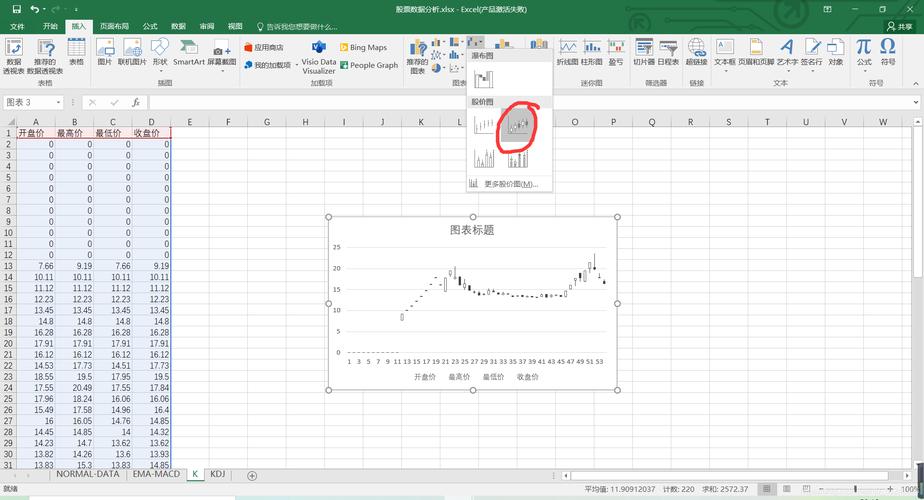The height and width of the screenshot is (500, 924).
Task: Select the Open-High-Low-Close stock chart
Action: 519,125
